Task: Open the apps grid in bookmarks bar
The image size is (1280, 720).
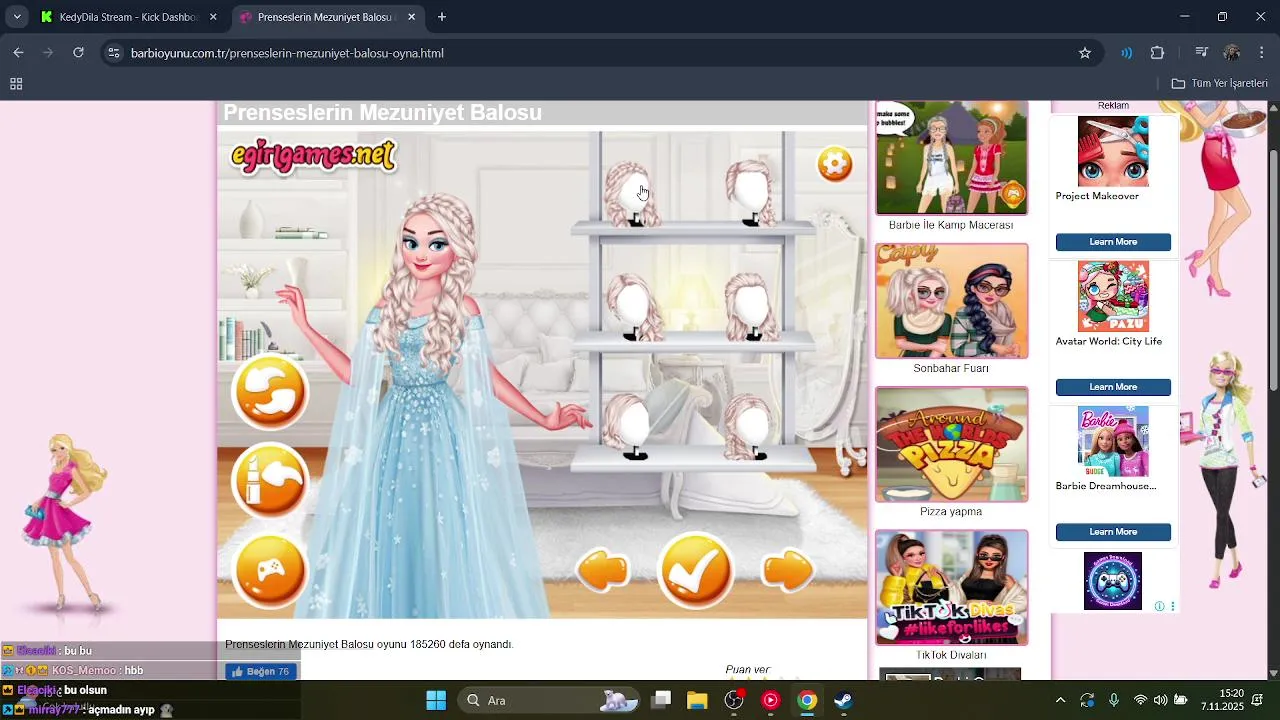Action: click(16, 84)
